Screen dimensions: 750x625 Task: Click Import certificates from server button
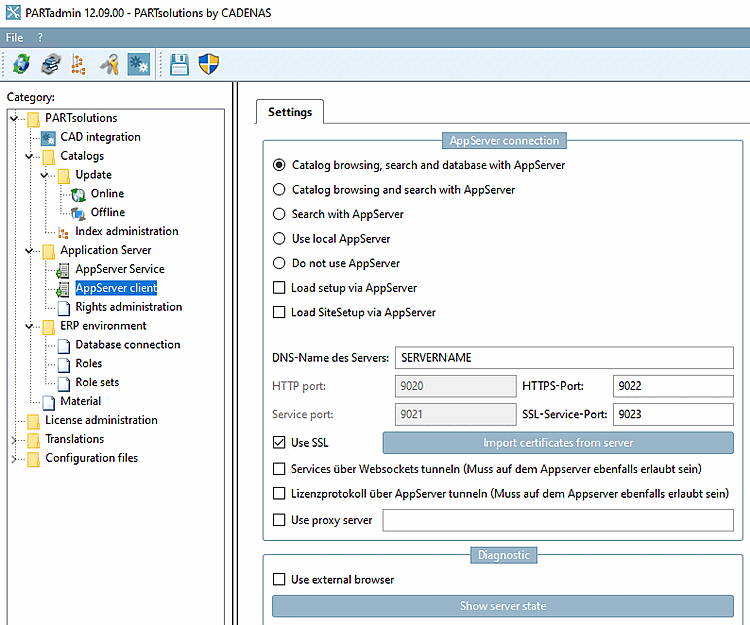click(x=558, y=443)
